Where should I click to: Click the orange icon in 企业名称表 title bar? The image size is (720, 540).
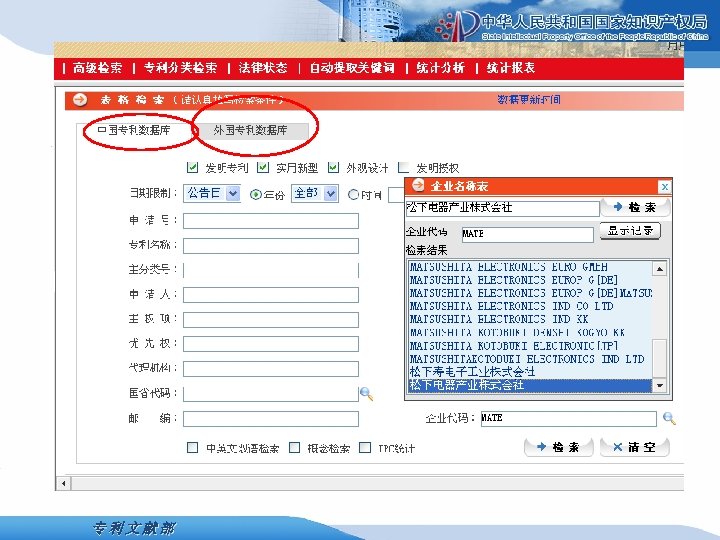pyautogui.click(x=418, y=185)
